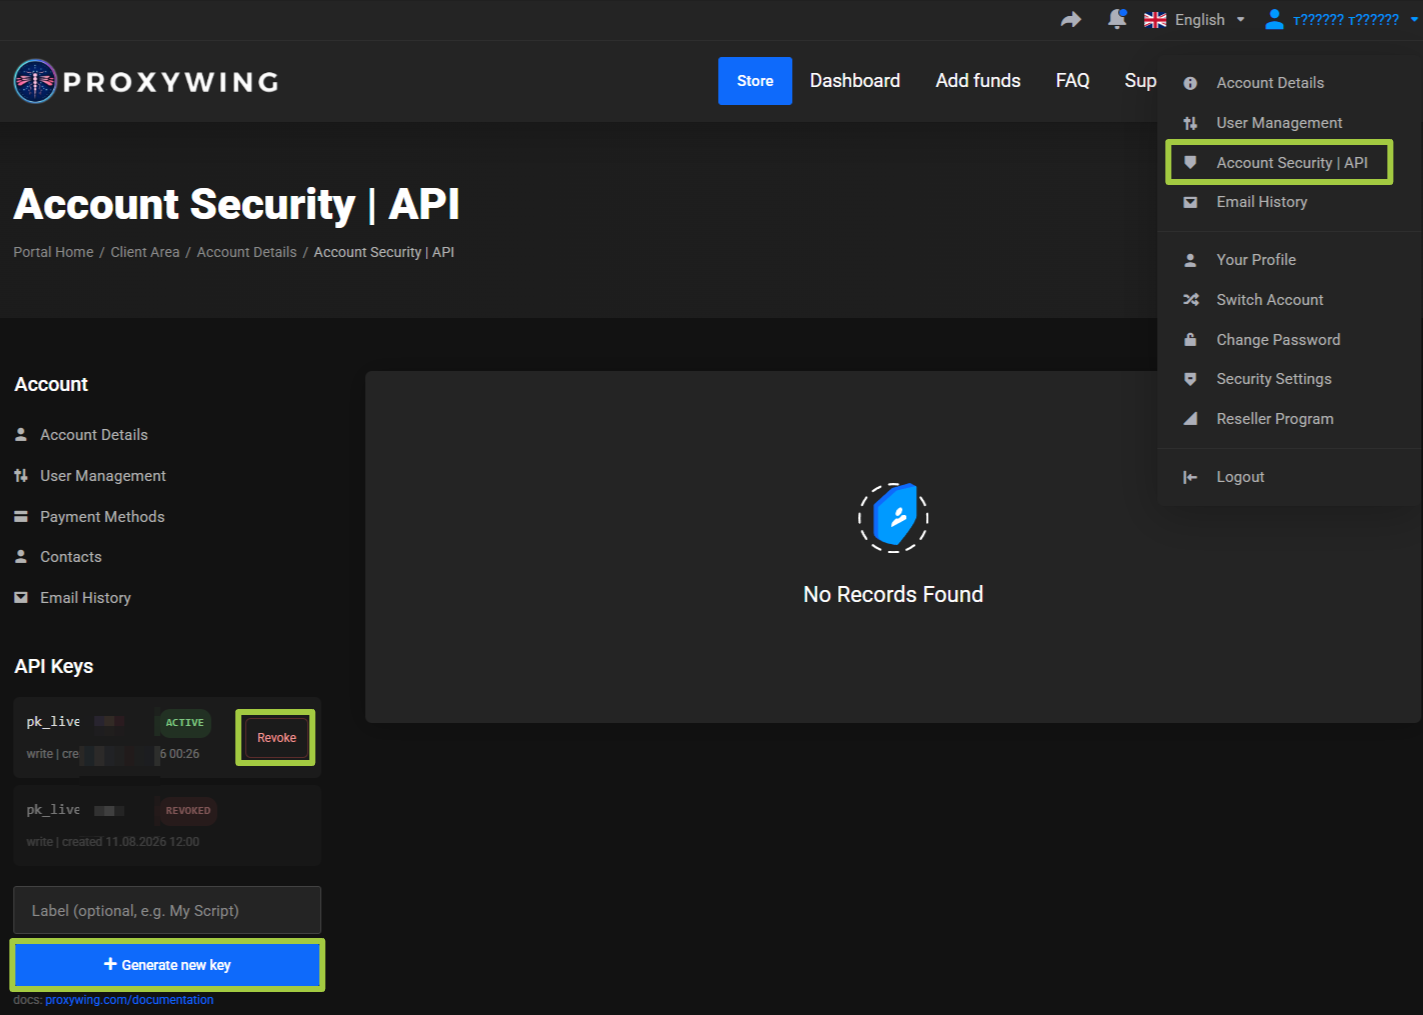Click the lock icon beside Change Password
The image size is (1423, 1015).
tap(1190, 339)
